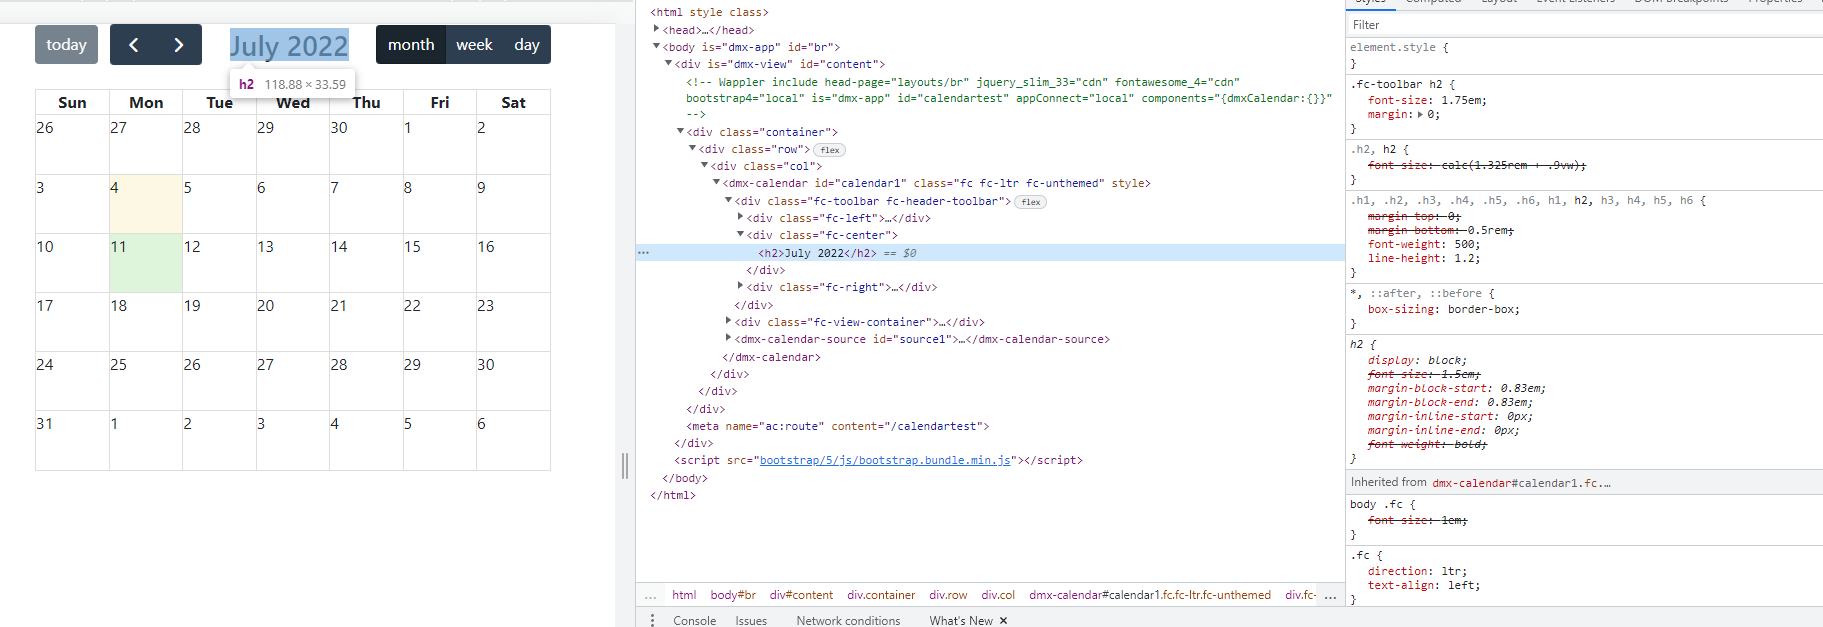Select the div#content breadcrumb

(801, 595)
